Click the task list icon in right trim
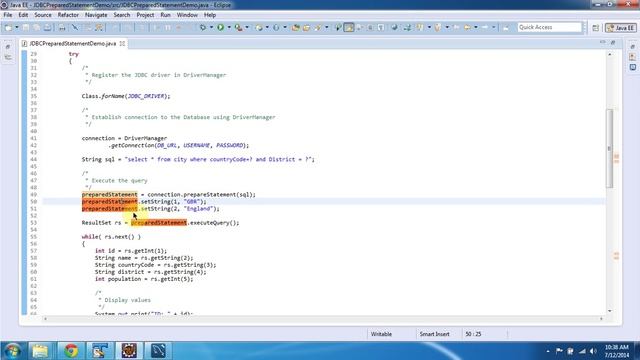Image resolution: width=640 pixels, height=360 pixels. (x=633, y=57)
